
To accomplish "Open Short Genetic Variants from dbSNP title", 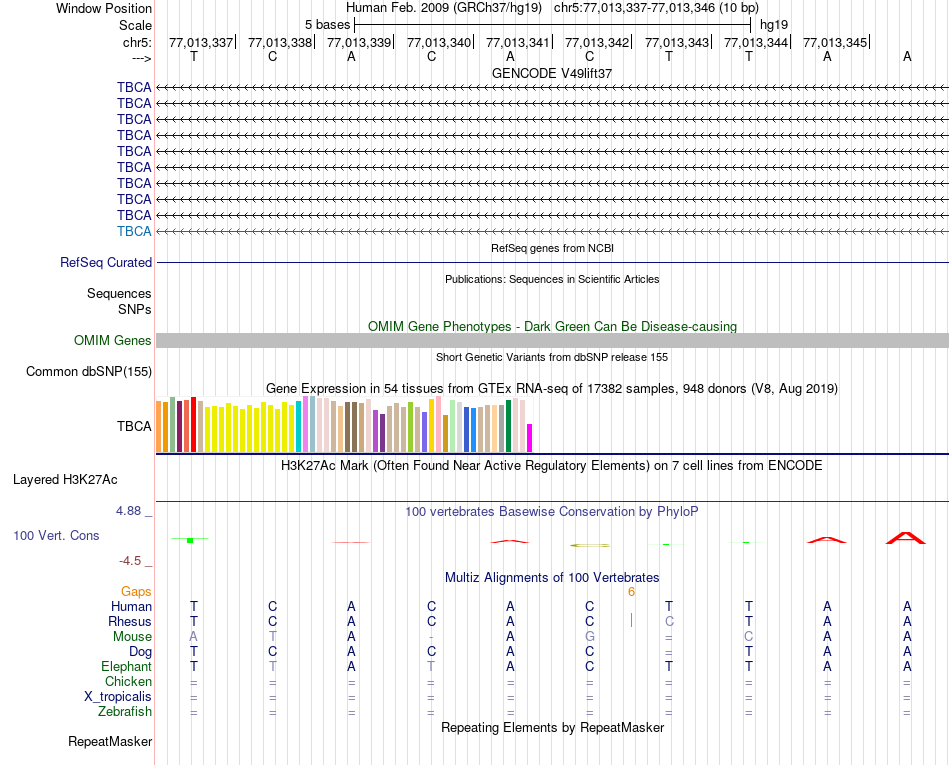I will tap(552, 357).
